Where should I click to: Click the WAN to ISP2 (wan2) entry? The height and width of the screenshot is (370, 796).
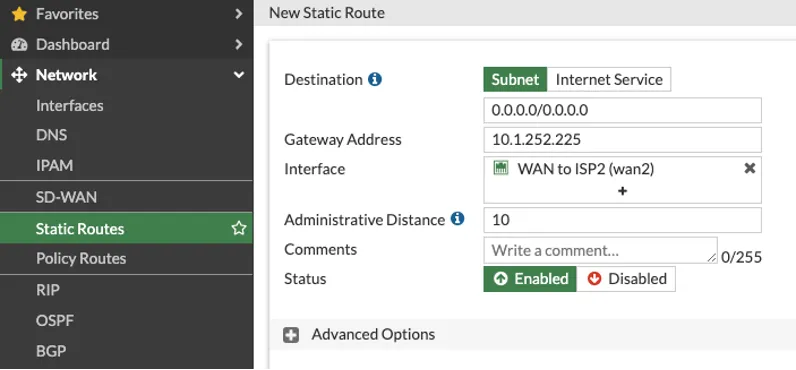585,169
